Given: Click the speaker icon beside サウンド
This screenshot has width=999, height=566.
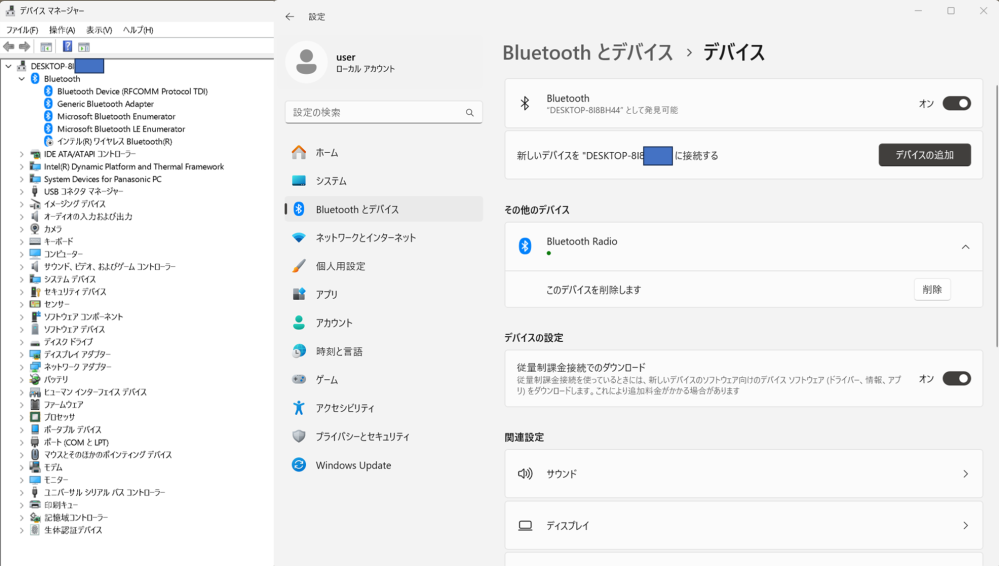Looking at the screenshot, I should pos(525,474).
